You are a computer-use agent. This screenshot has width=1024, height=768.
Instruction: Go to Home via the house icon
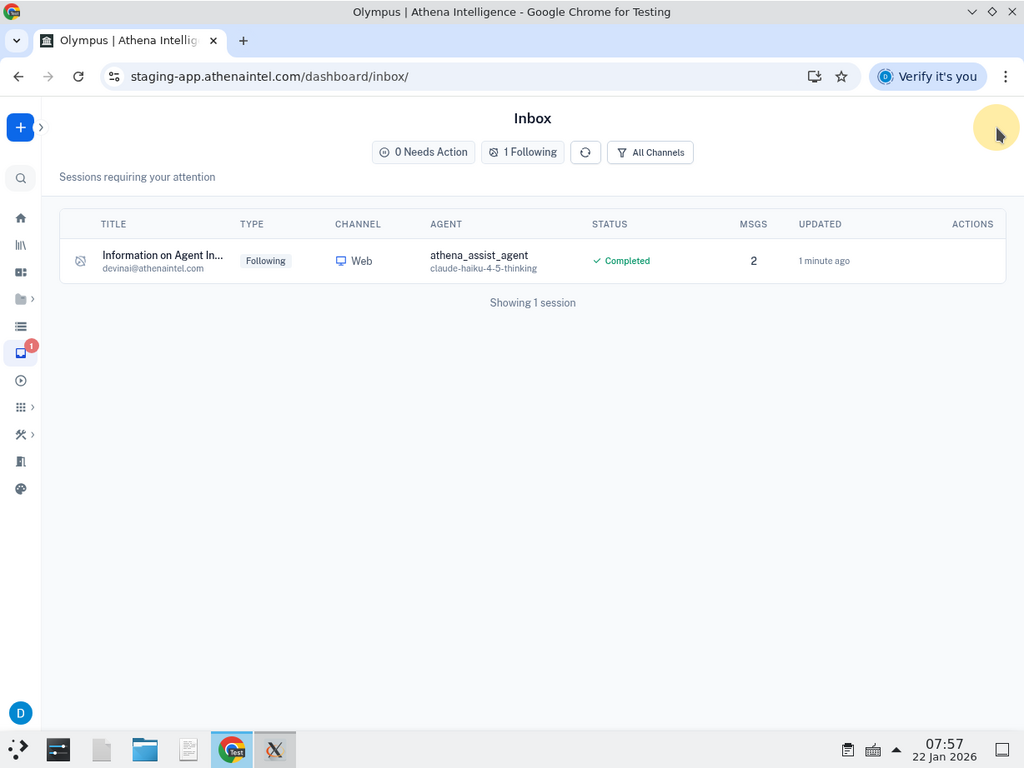click(21, 218)
